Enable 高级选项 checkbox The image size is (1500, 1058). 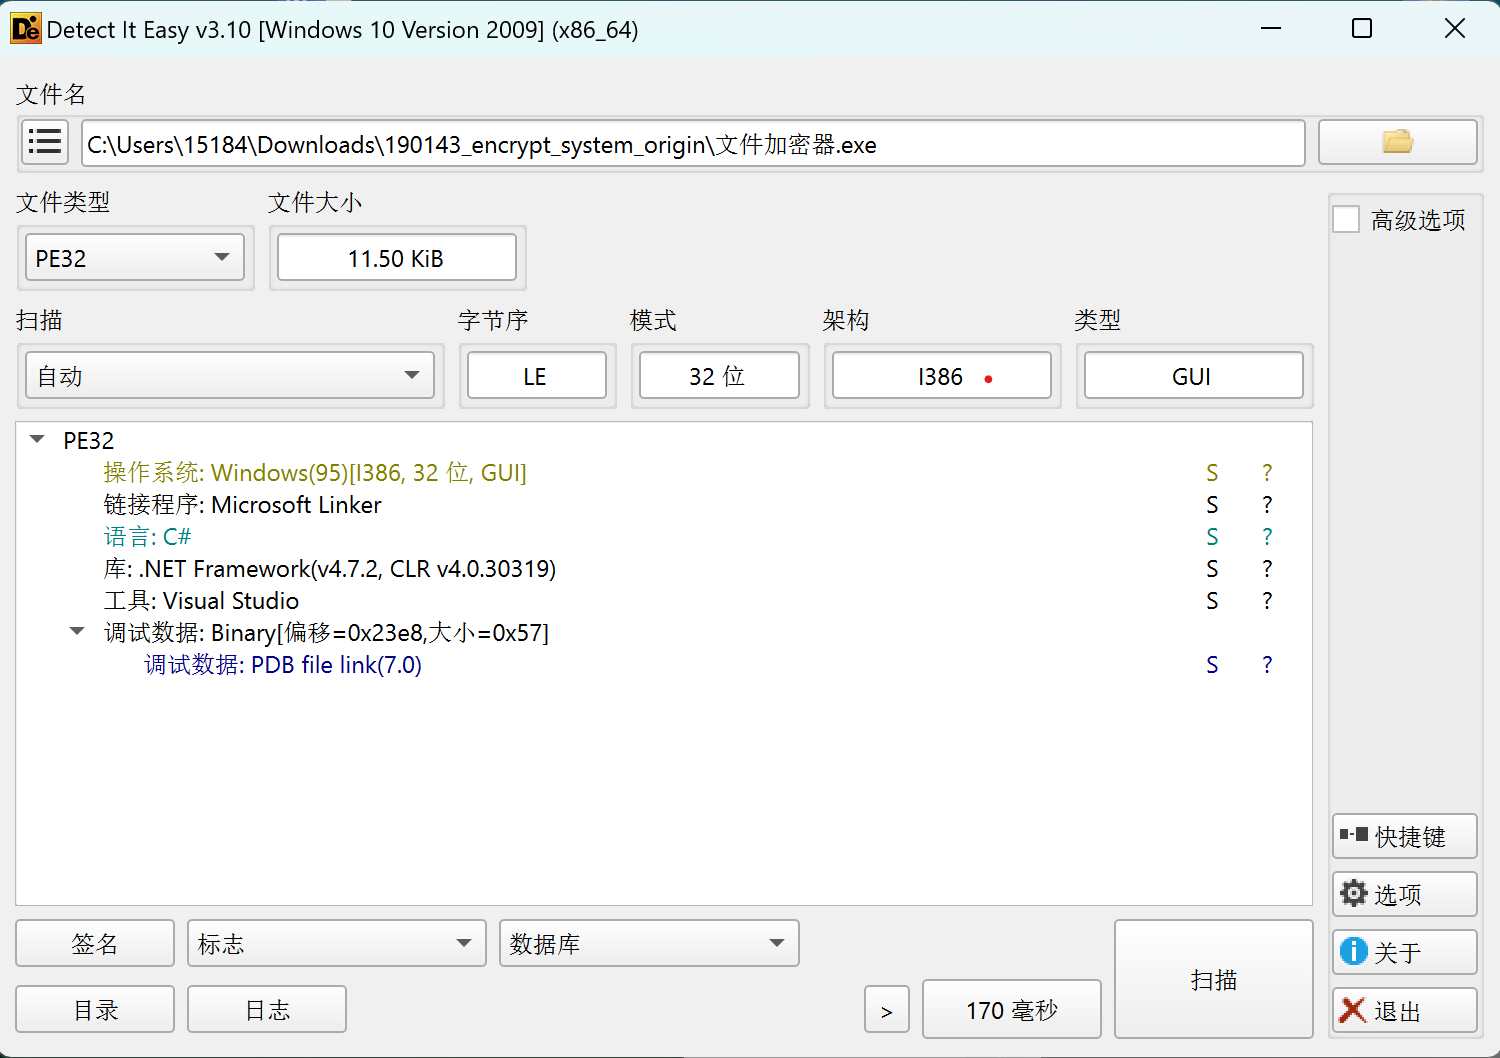[1346, 220]
